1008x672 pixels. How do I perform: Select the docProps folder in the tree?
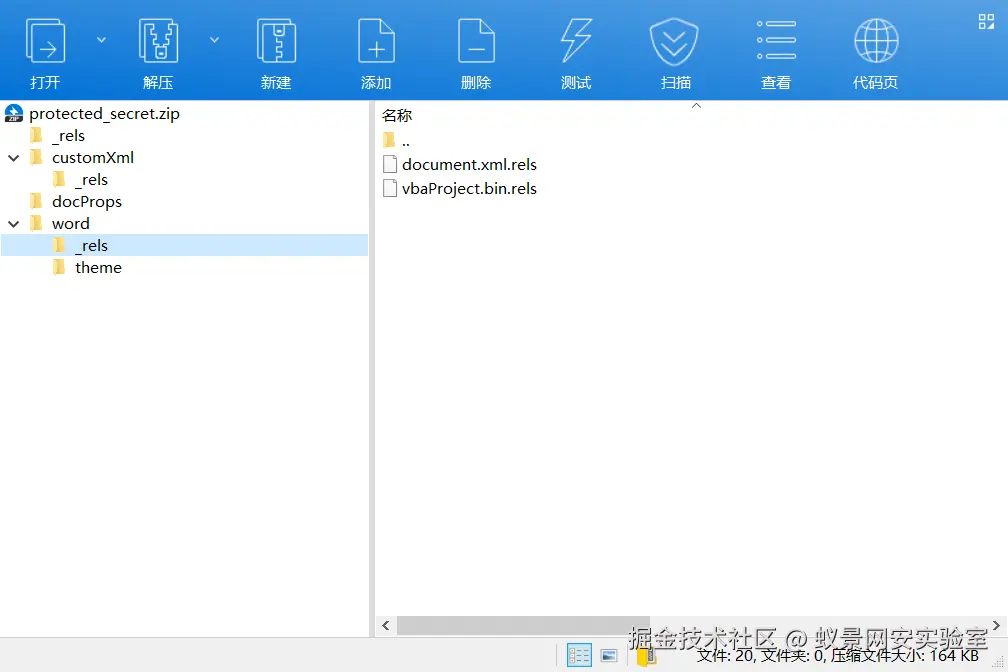tap(87, 202)
